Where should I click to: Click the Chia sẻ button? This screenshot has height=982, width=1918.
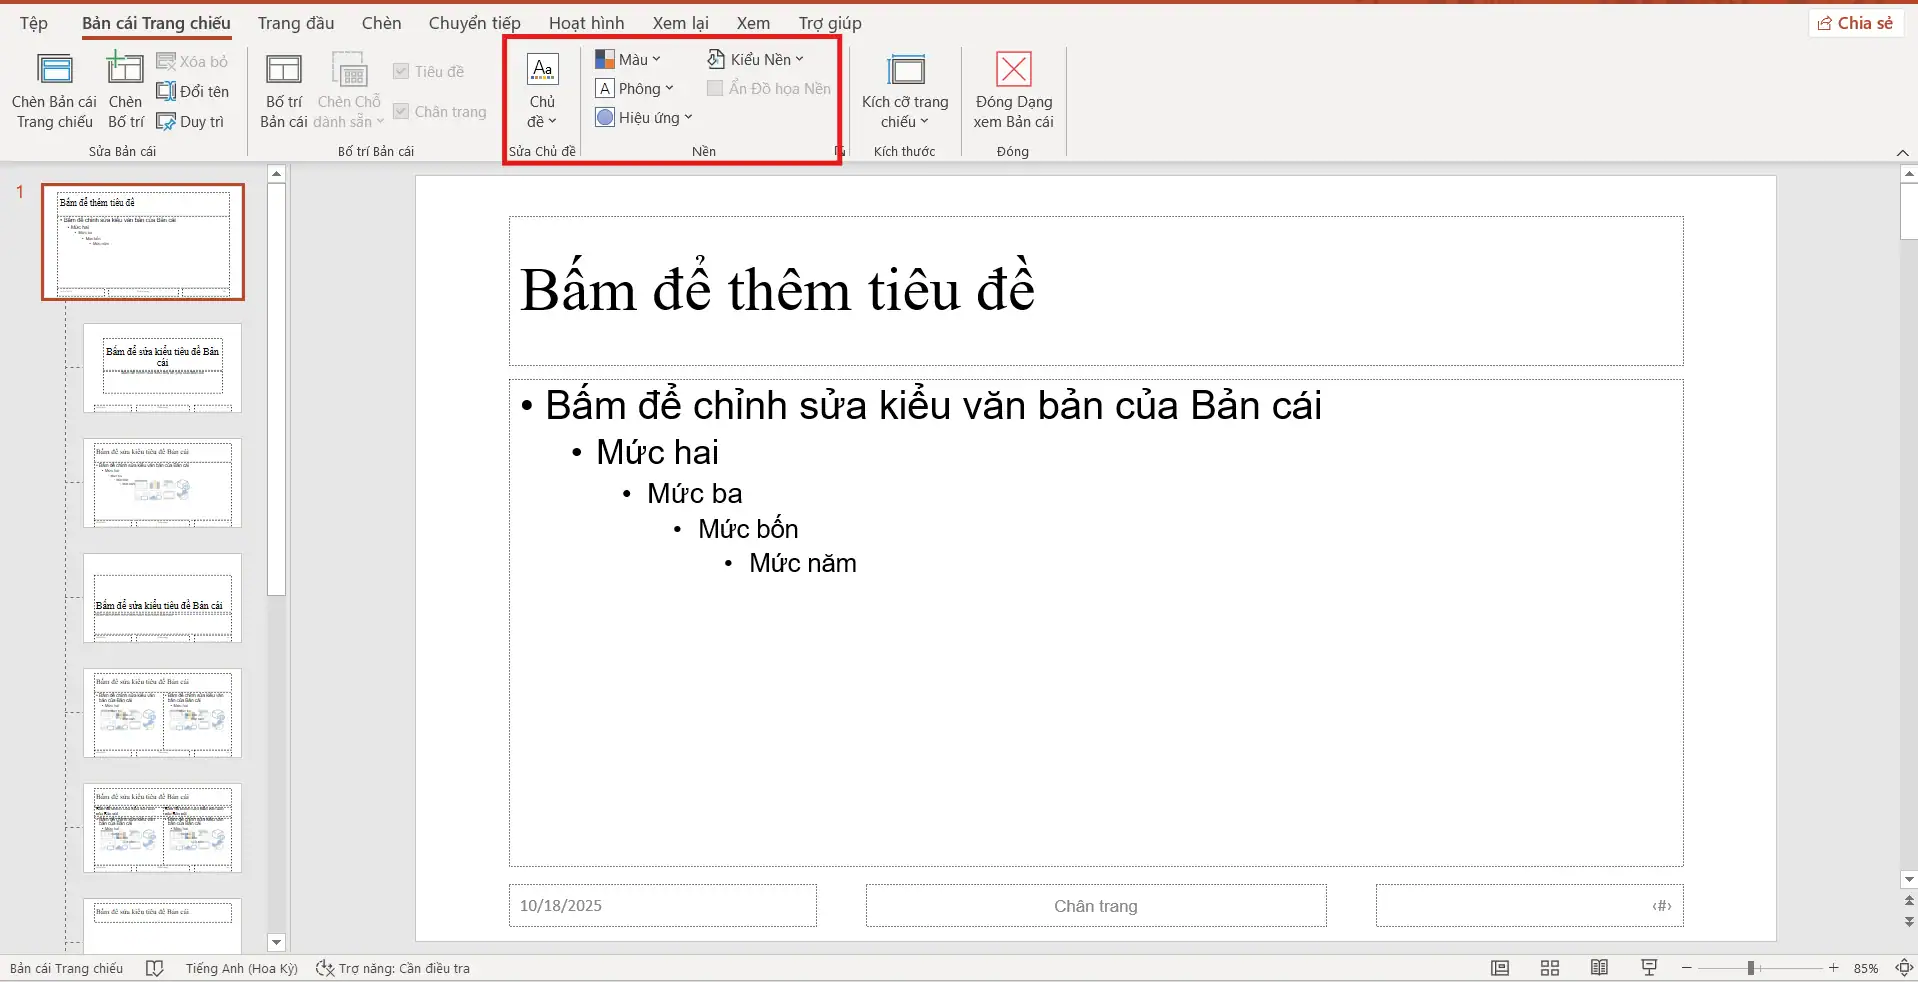tap(1855, 22)
